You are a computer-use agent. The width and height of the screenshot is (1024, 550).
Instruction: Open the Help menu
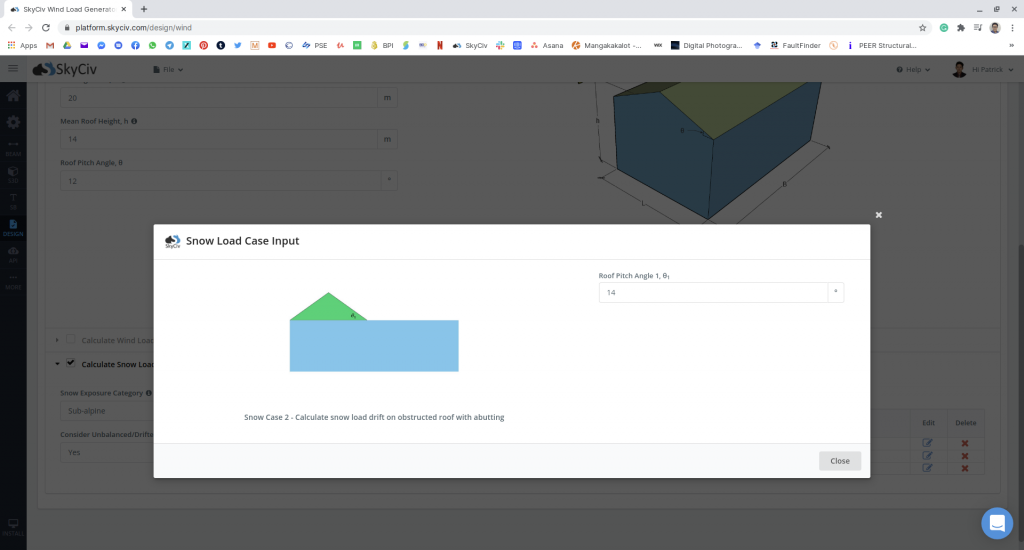[x=914, y=69]
